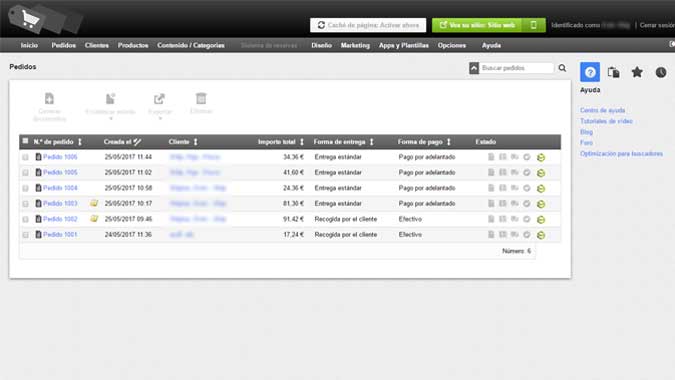This screenshot has width=675, height=380.
Task: Open the Productos menu
Action: pos(133,45)
